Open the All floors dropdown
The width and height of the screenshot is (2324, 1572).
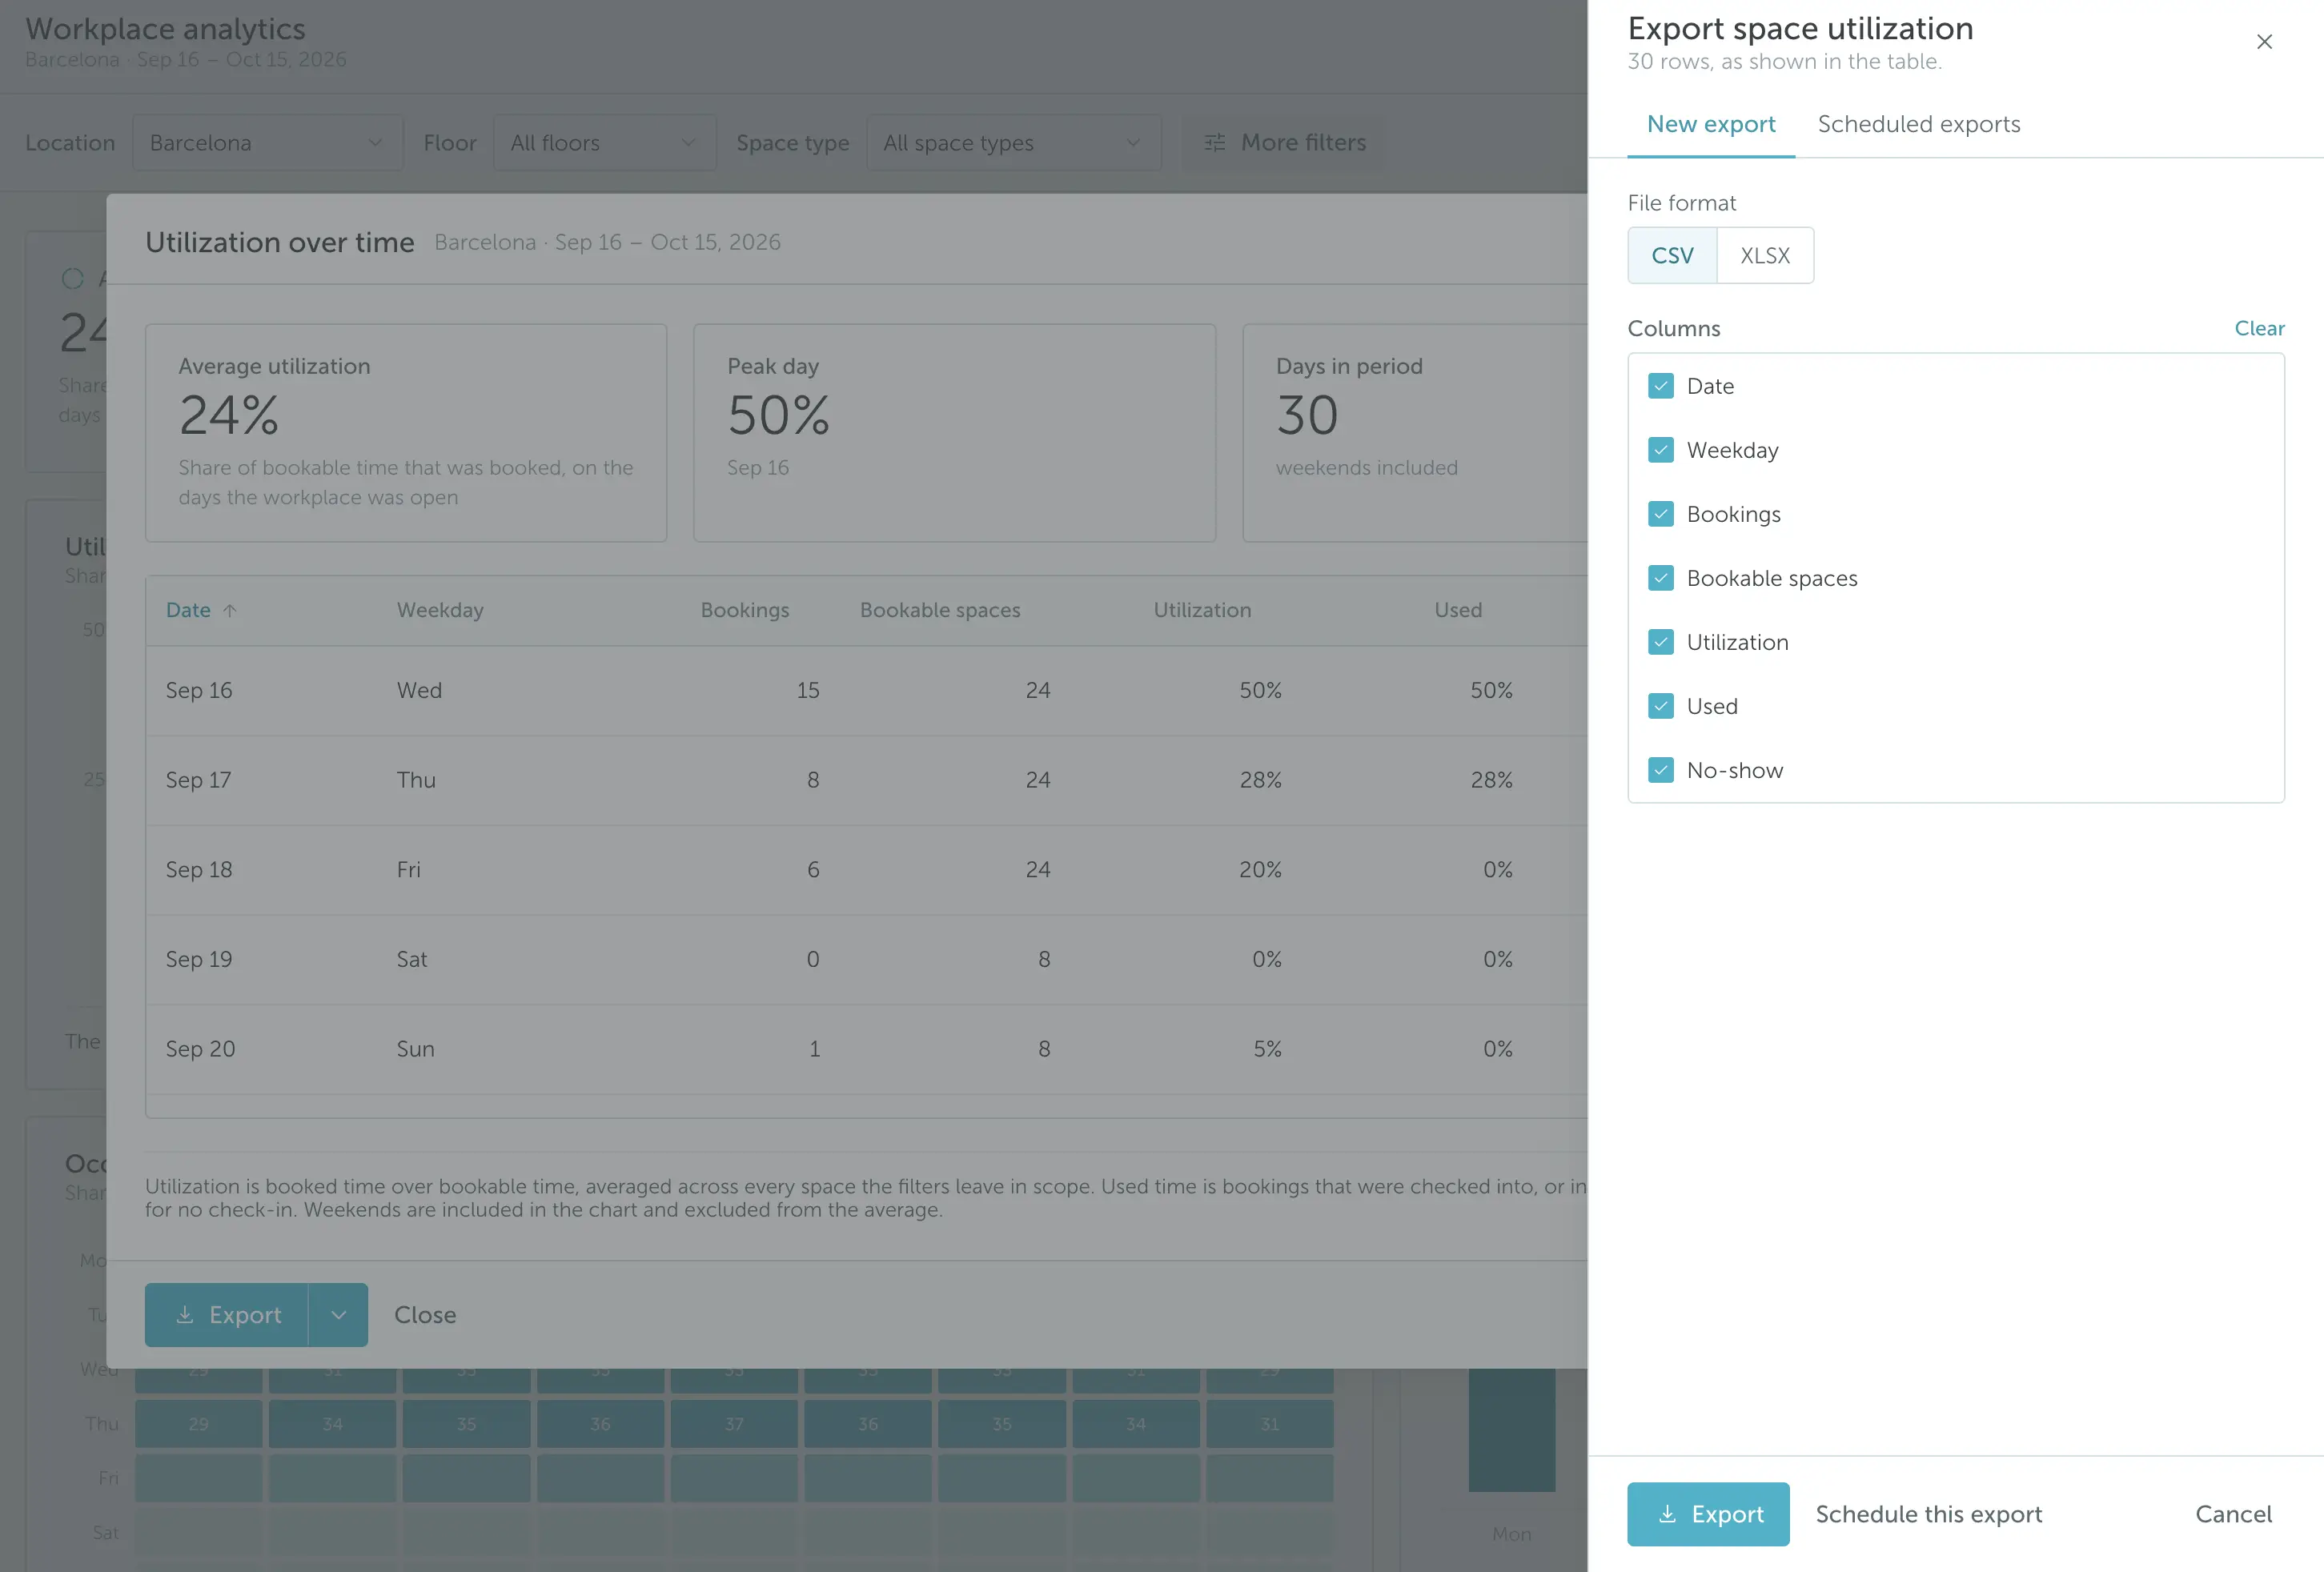pos(604,143)
